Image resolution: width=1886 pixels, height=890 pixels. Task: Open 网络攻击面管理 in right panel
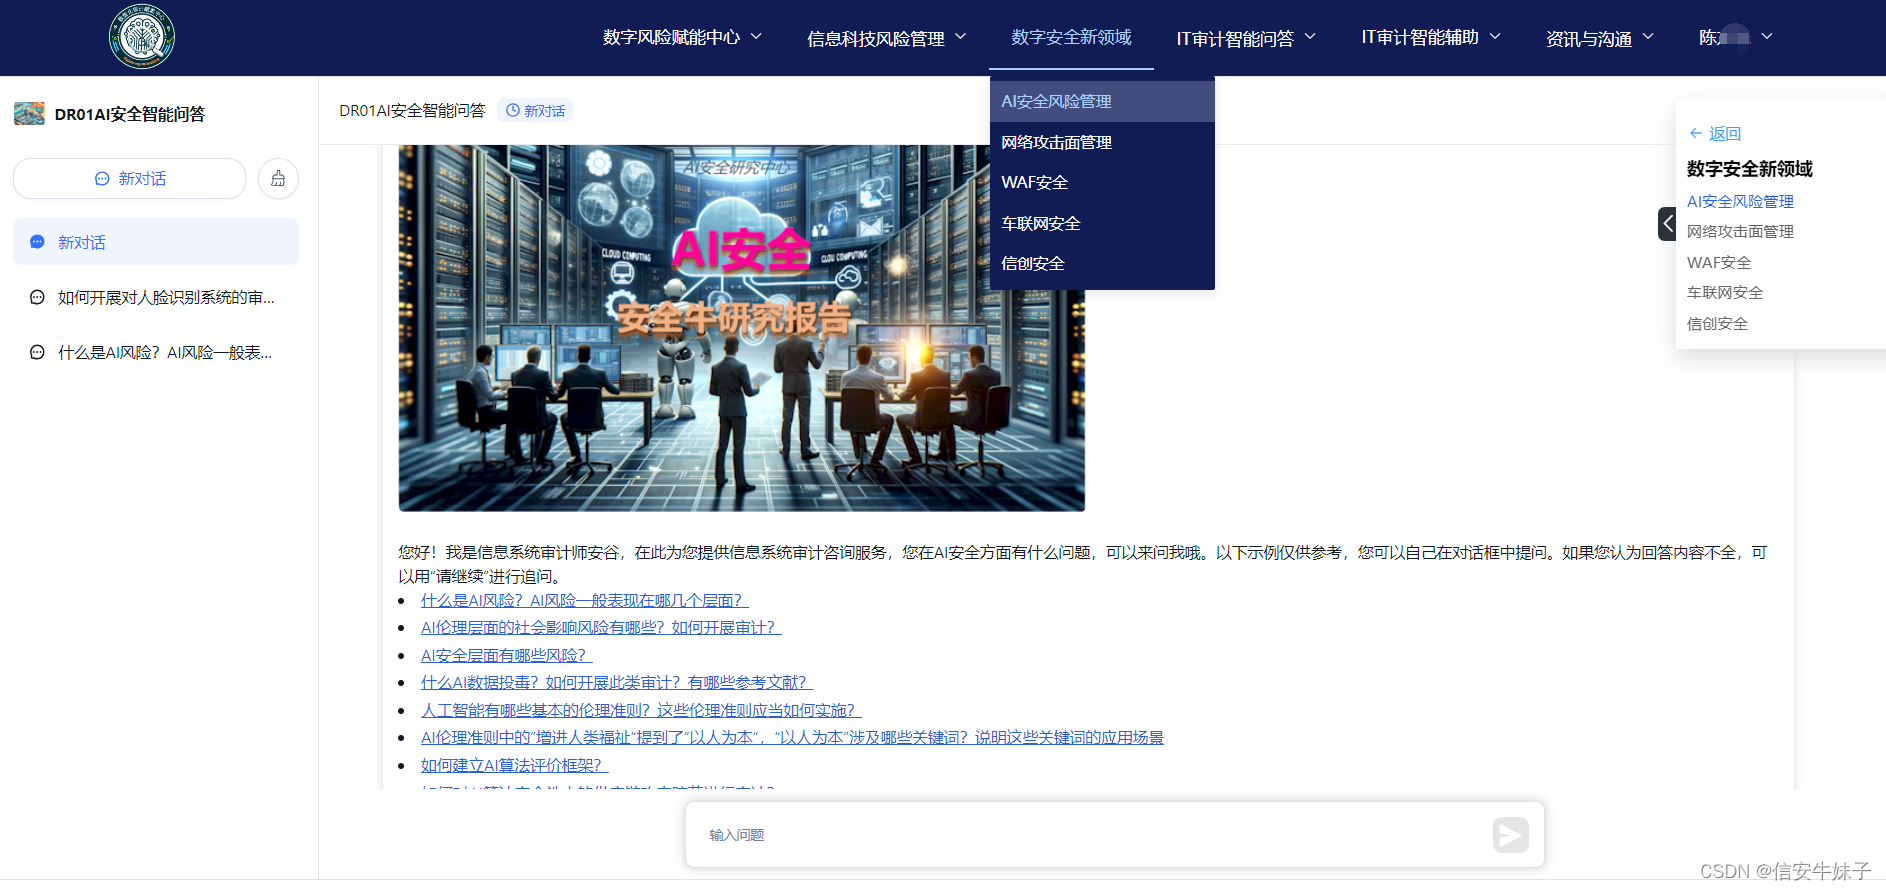pos(1740,232)
